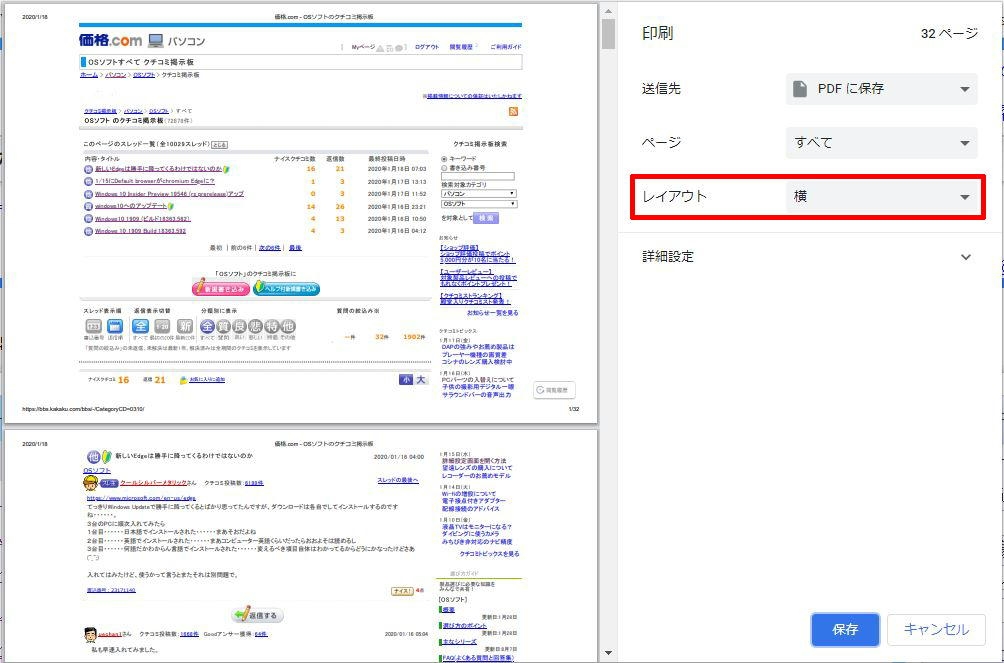Open thread 新しいEdgeは勝手に降ってくるわけではないのか
The width and height of the screenshot is (1004, 663).
coord(158,169)
